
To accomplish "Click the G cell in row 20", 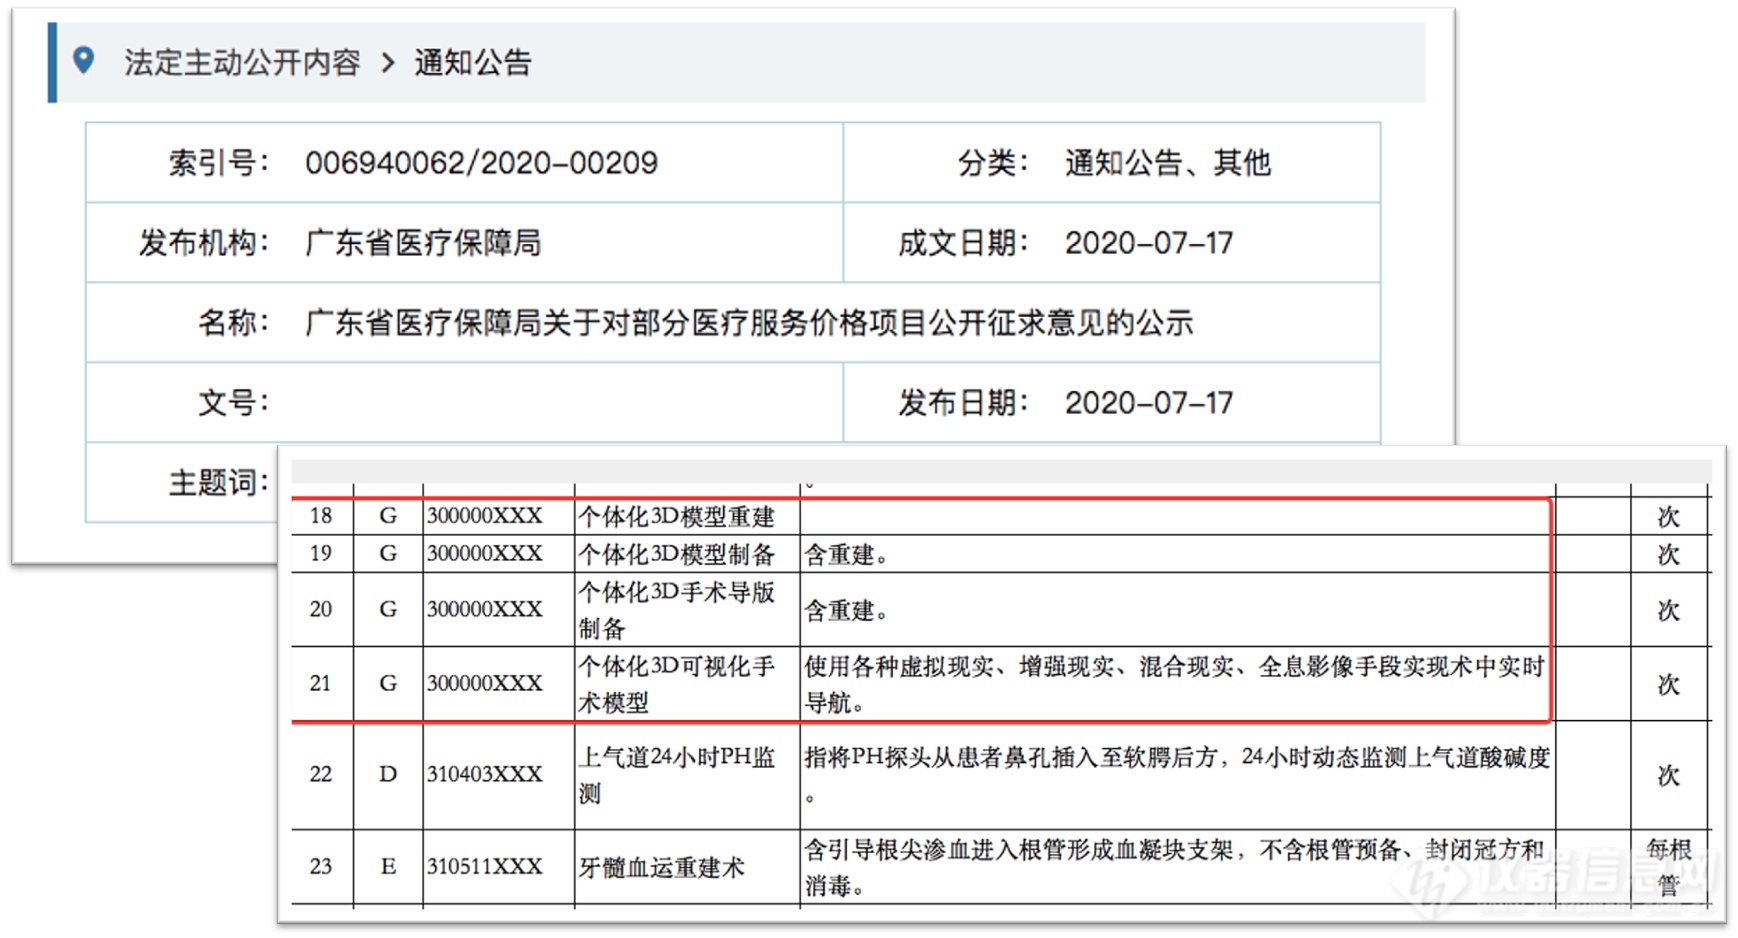I will coord(388,609).
